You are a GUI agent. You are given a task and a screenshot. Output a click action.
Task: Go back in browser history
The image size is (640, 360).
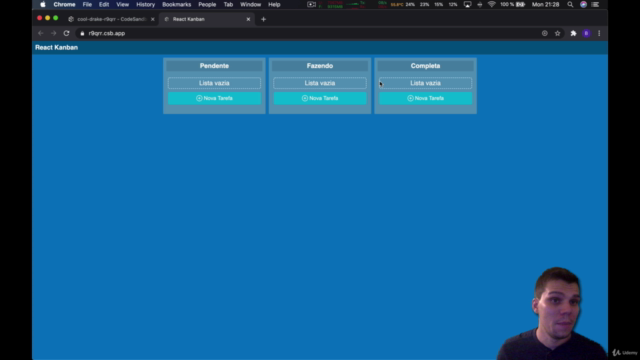41,33
